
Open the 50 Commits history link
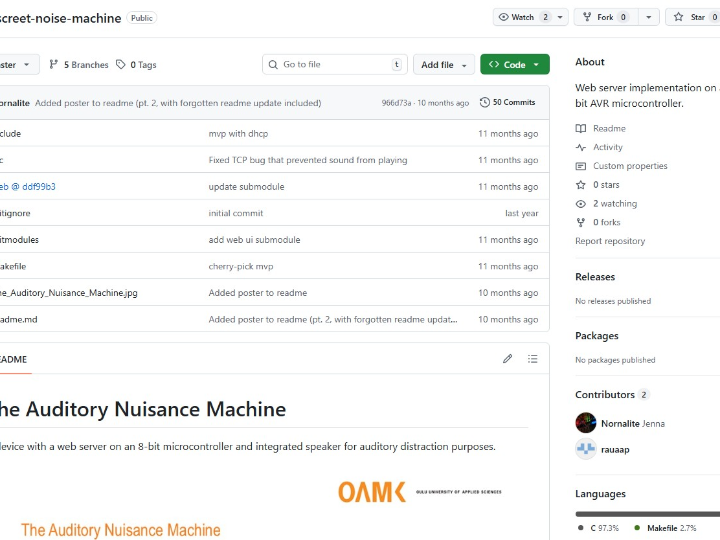coord(508,102)
